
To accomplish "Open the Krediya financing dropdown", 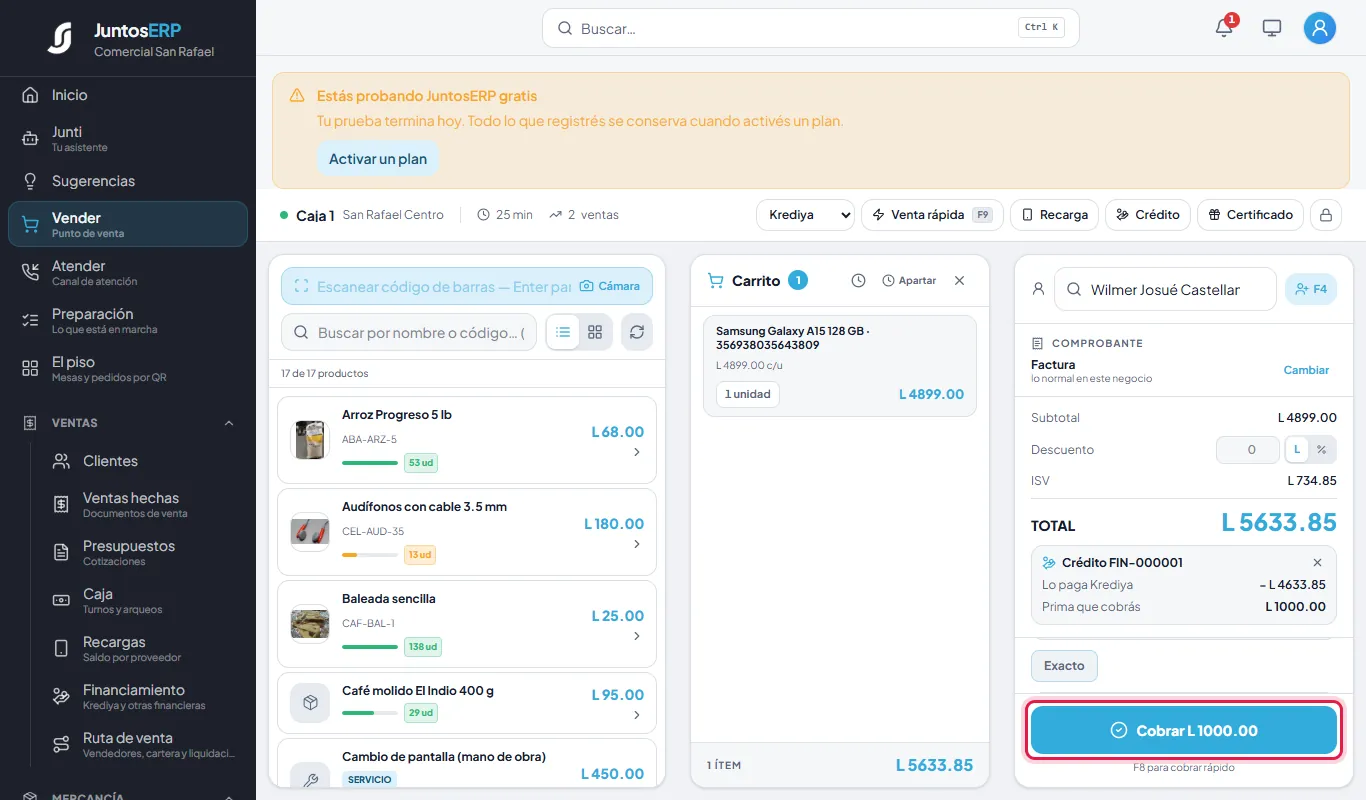I will point(805,215).
